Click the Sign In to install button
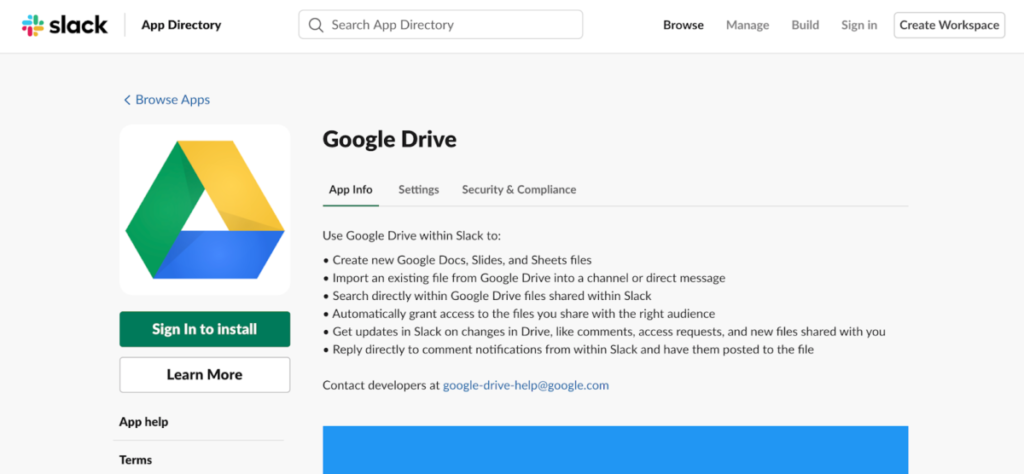 coord(205,329)
